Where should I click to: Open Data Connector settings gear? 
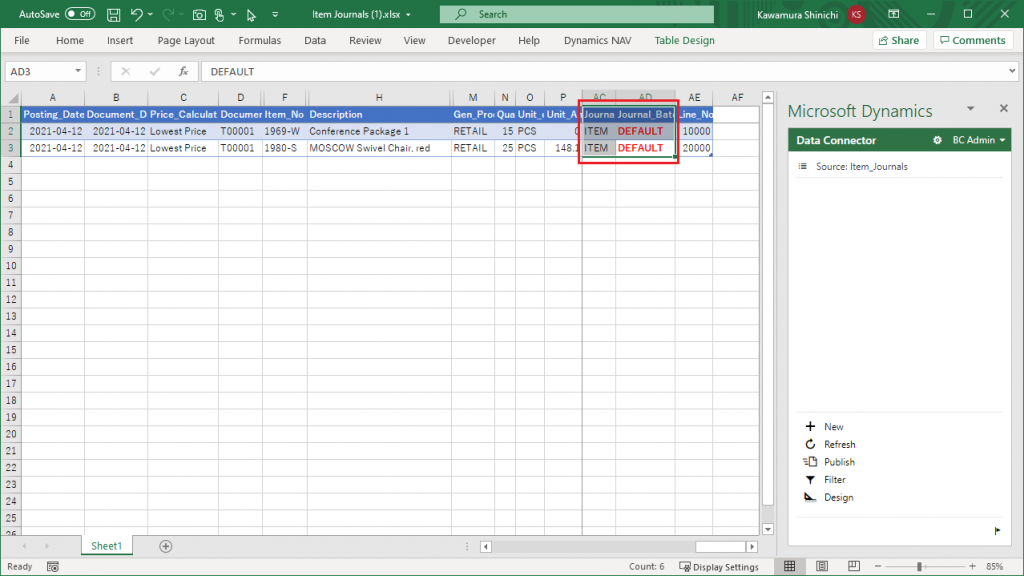tap(937, 140)
